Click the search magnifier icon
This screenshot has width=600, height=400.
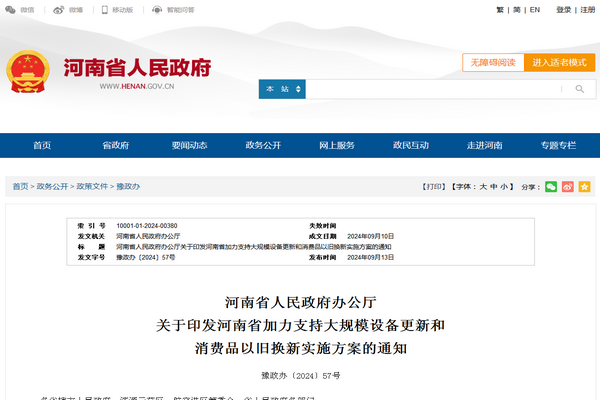(580, 89)
